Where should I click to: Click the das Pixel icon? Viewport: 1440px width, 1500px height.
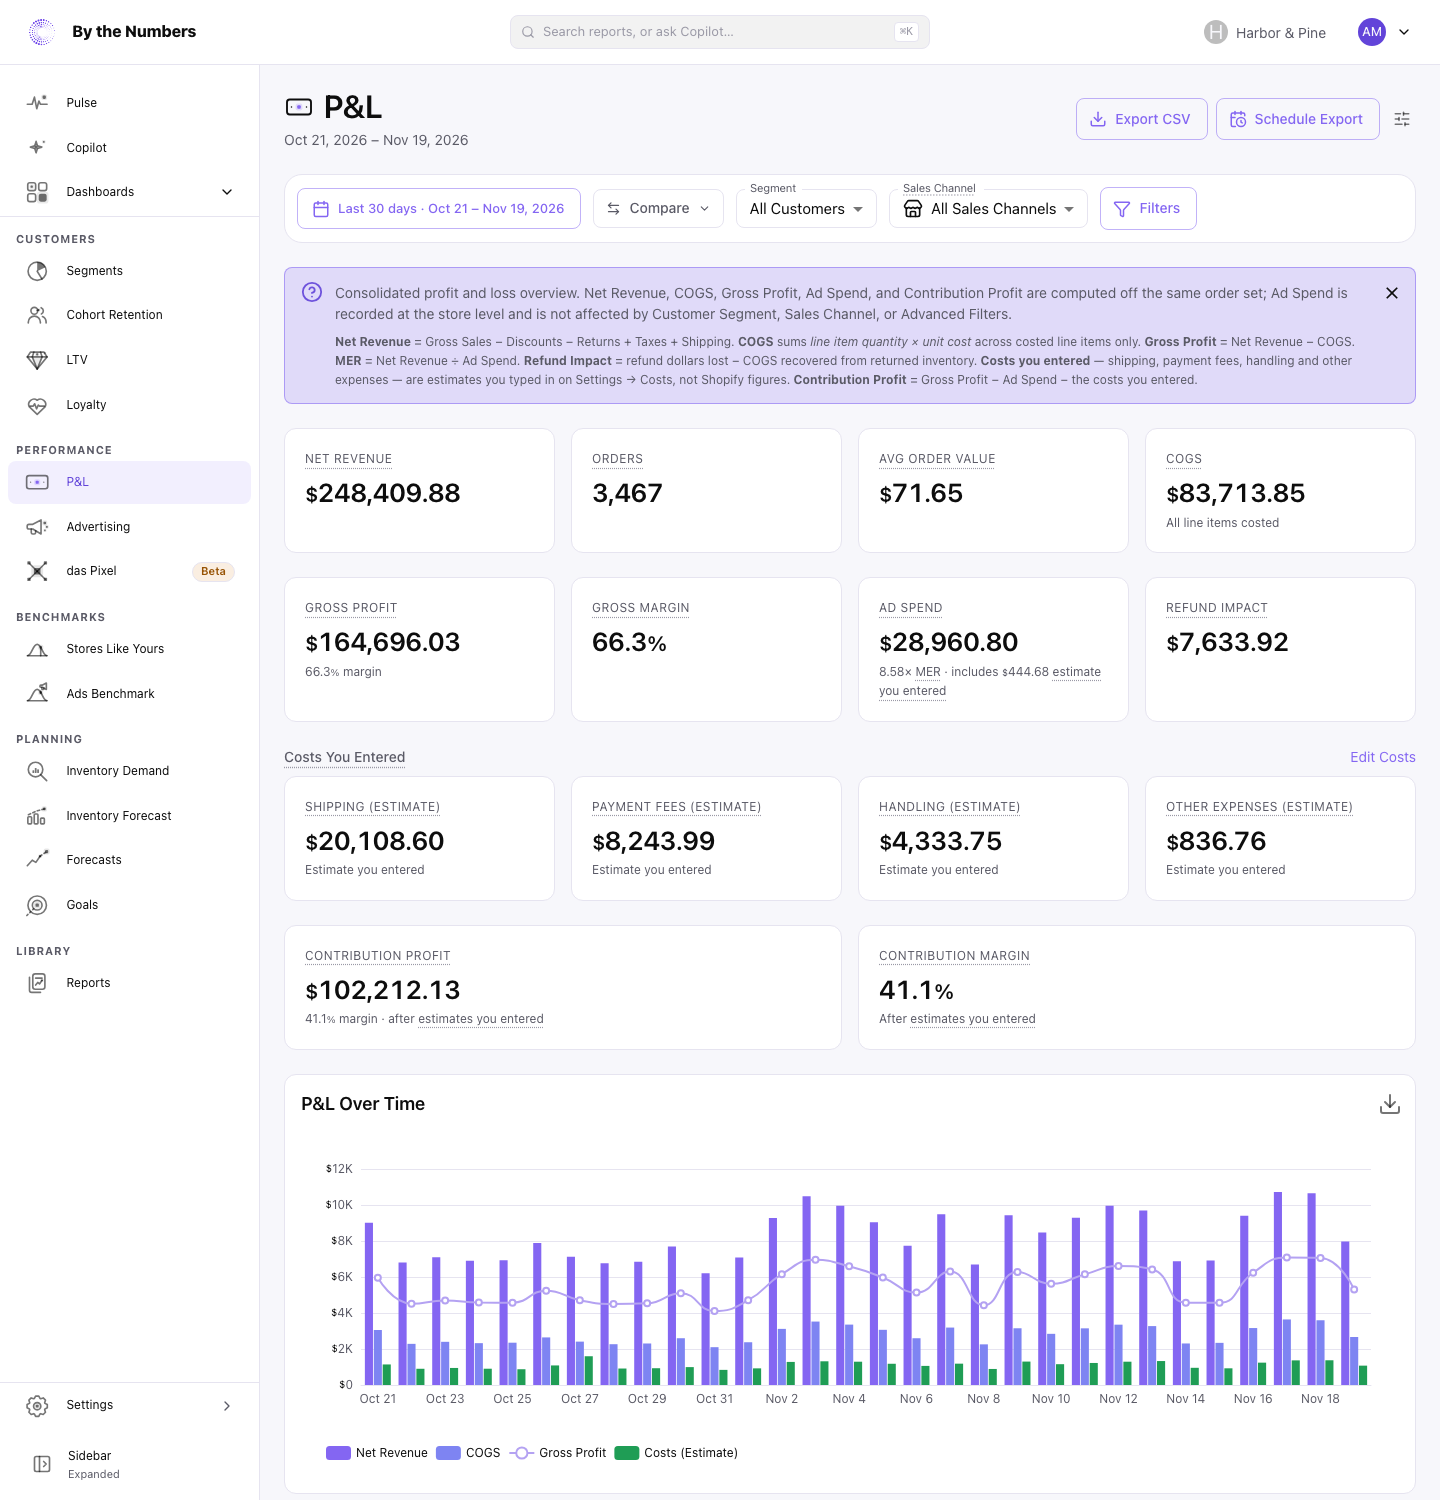(37, 571)
